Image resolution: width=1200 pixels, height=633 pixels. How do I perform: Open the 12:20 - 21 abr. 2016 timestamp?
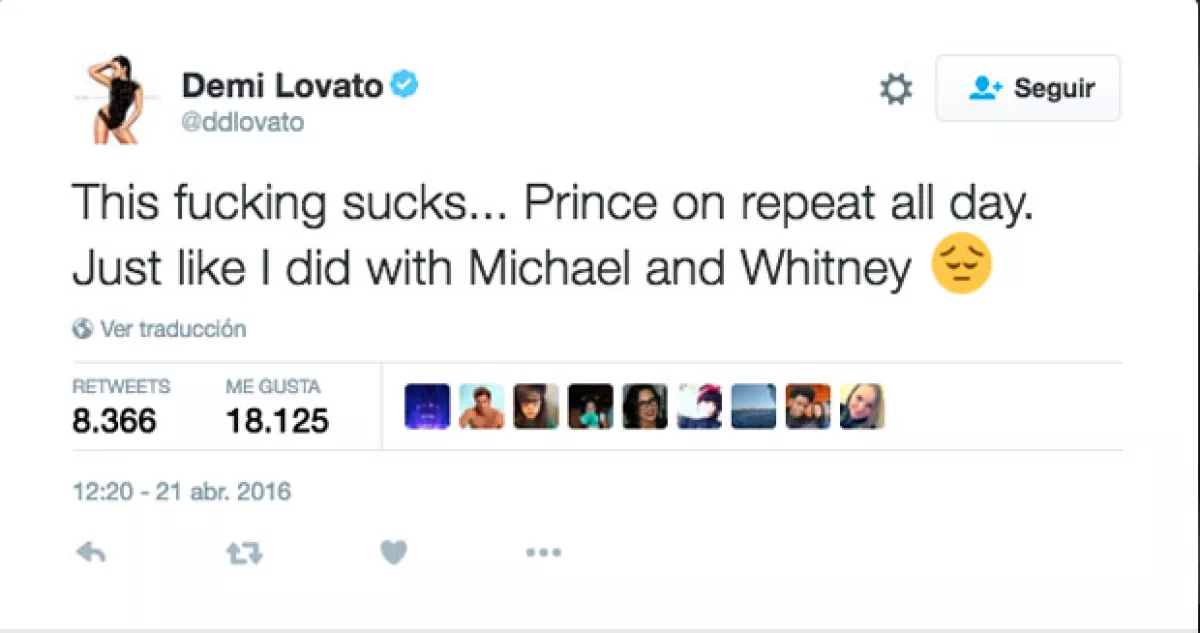[182, 492]
